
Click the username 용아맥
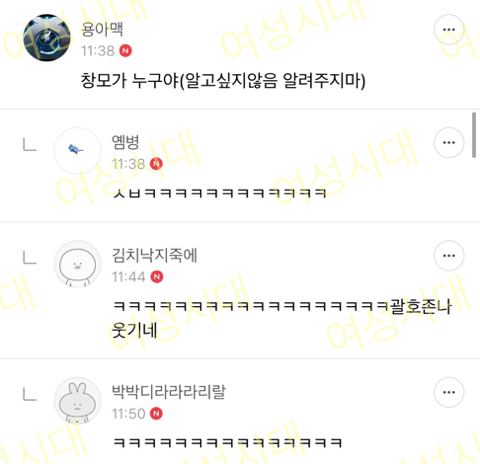(102, 29)
